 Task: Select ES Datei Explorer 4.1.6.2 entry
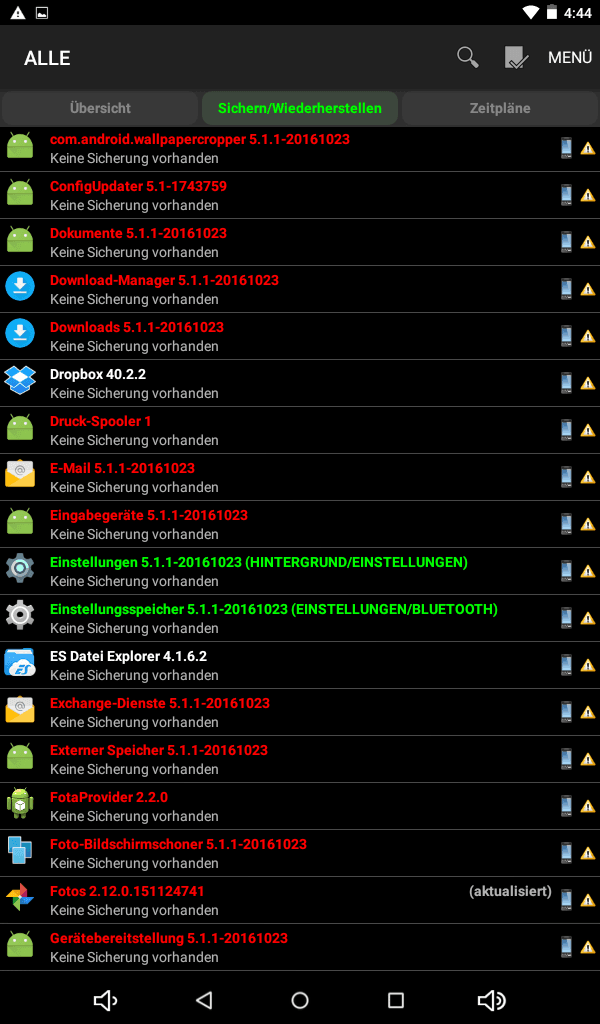(300, 665)
